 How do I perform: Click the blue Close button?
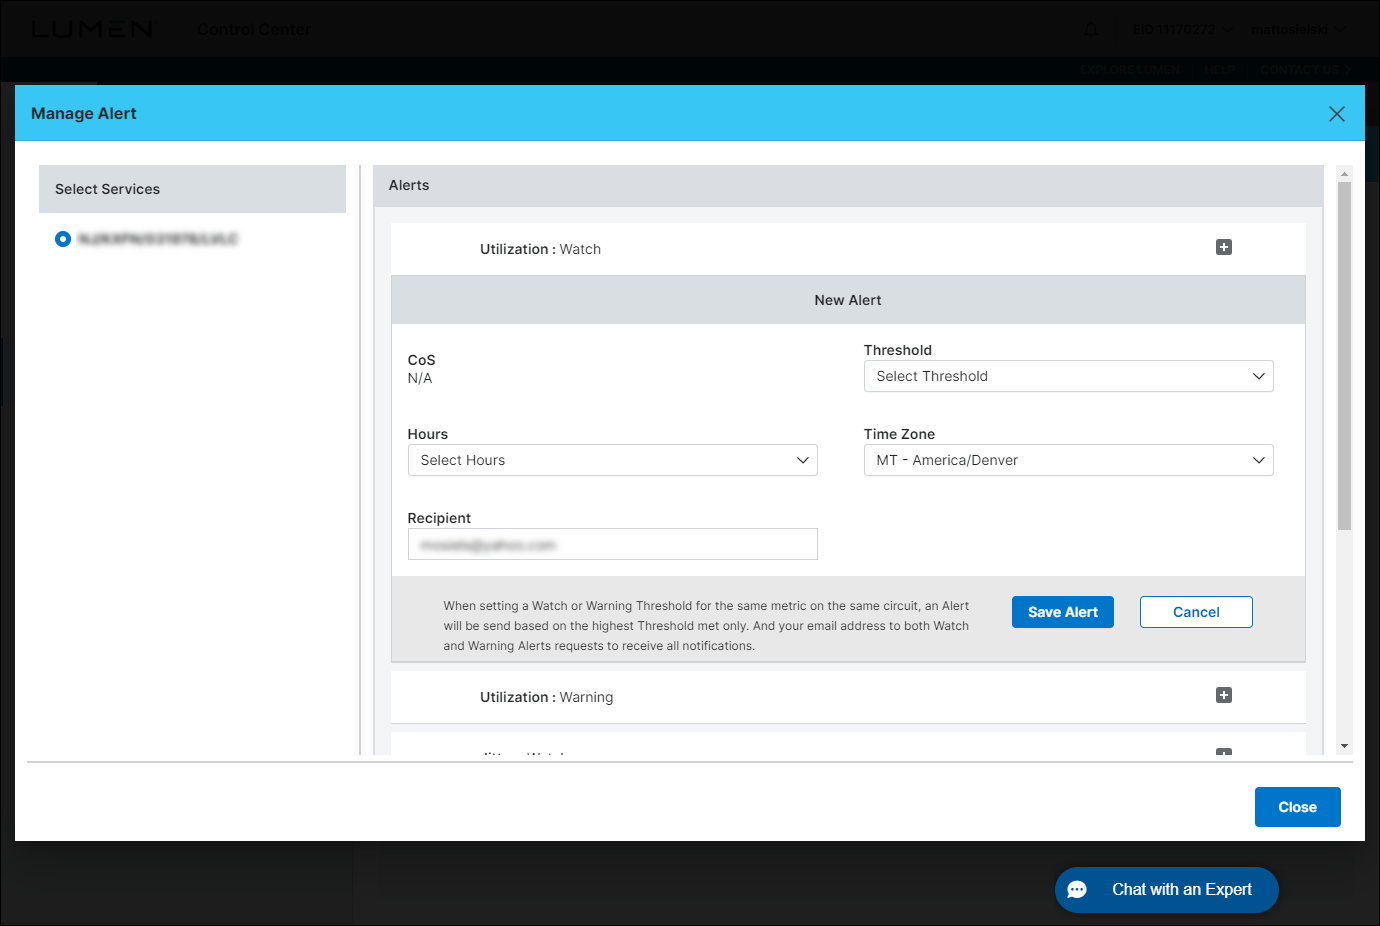1297,807
